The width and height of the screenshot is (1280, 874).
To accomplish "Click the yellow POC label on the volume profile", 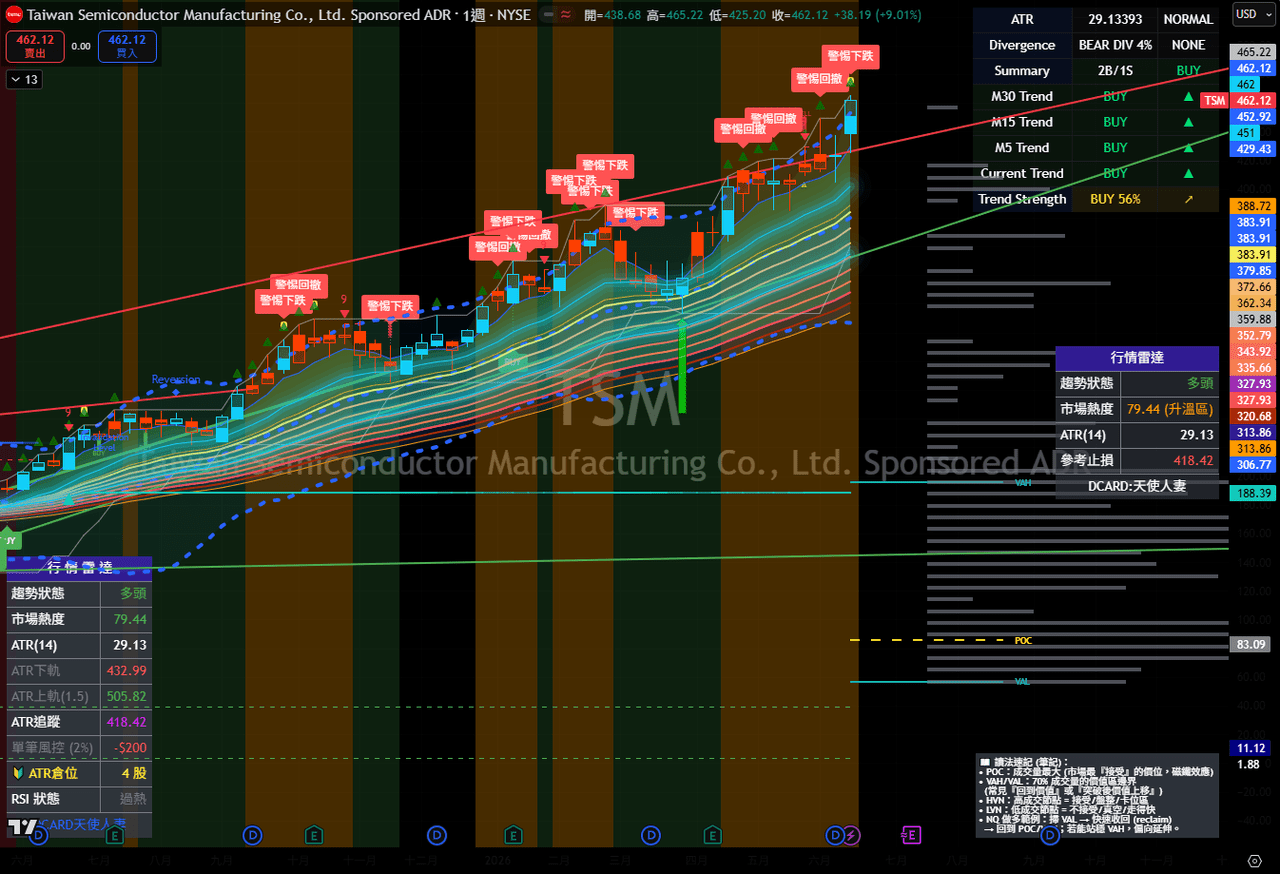I will (1023, 640).
